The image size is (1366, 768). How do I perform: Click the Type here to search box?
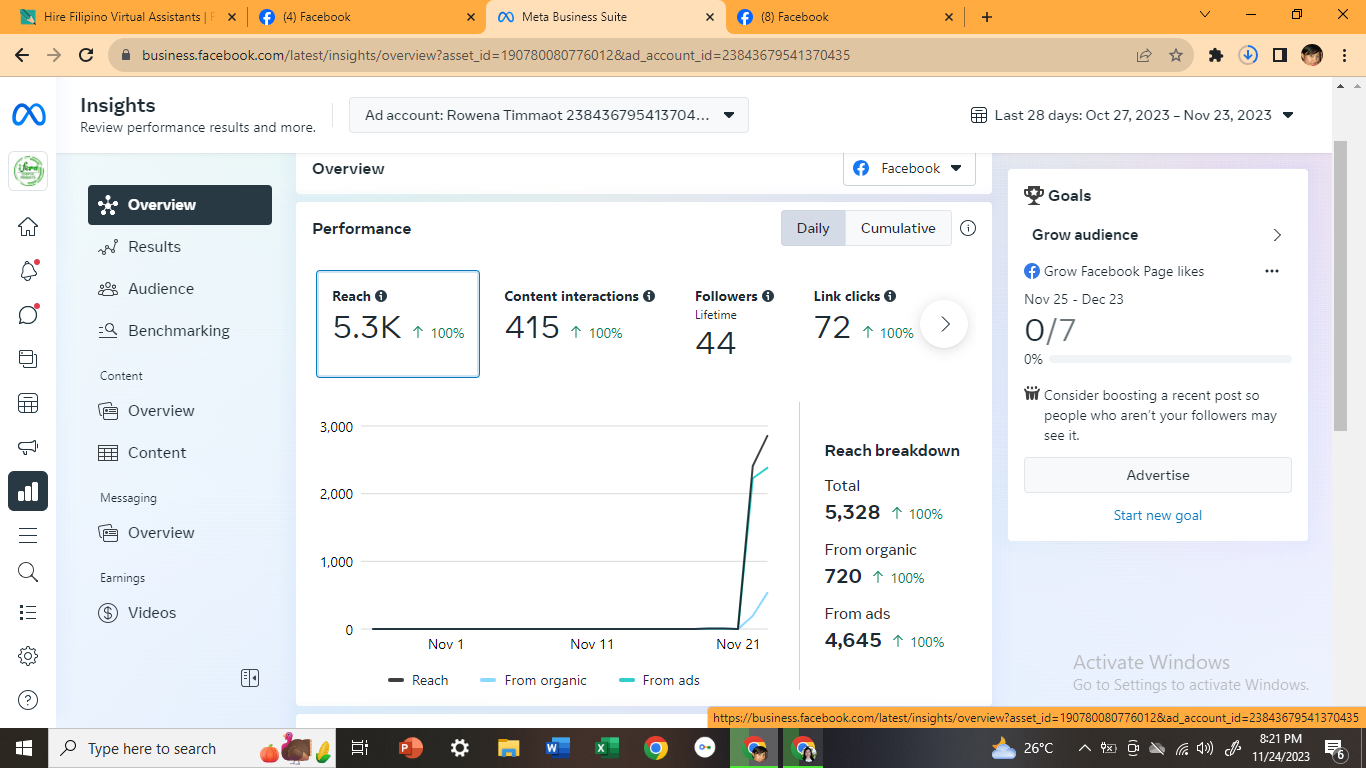point(192,748)
